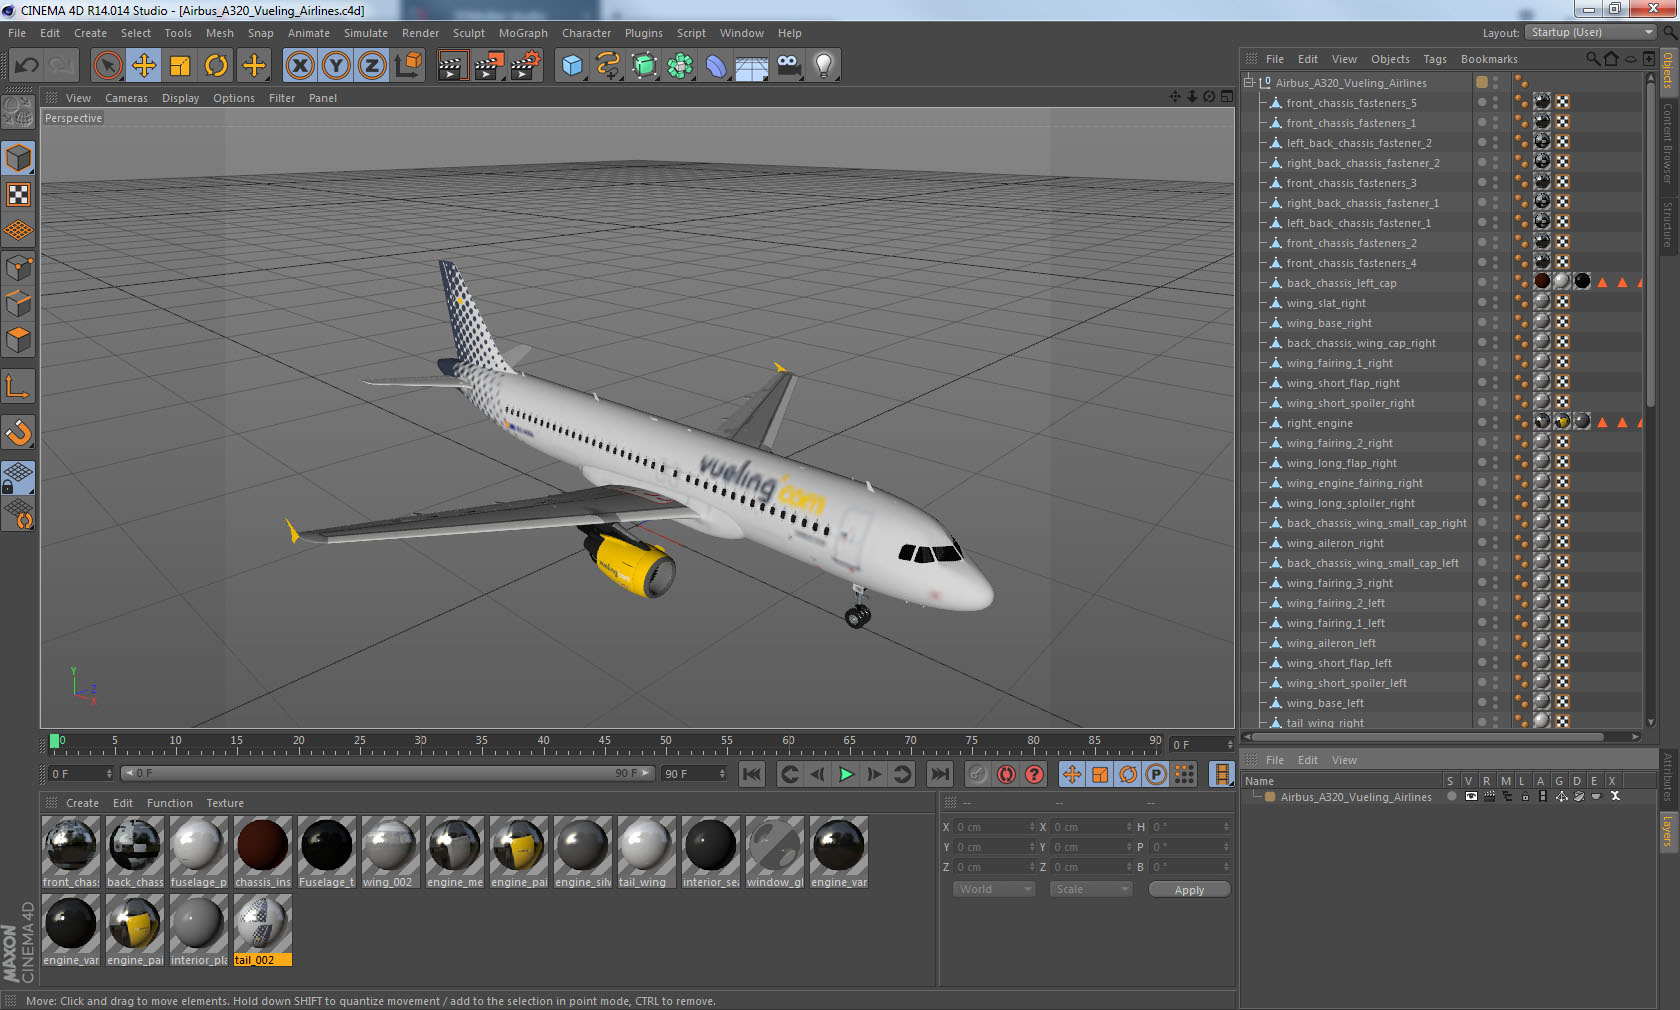The height and width of the screenshot is (1010, 1680).
Task: Open Material Manager Texture menu
Action: click(x=225, y=803)
